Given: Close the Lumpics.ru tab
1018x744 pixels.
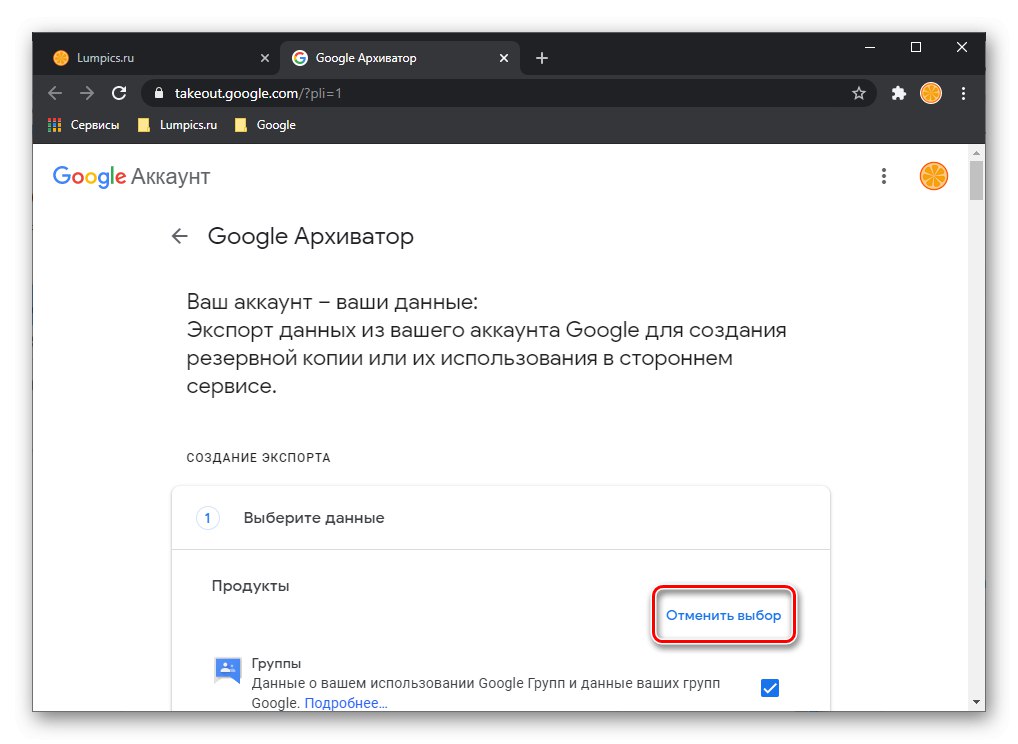Looking at the screenshot, I should (264, 58).
